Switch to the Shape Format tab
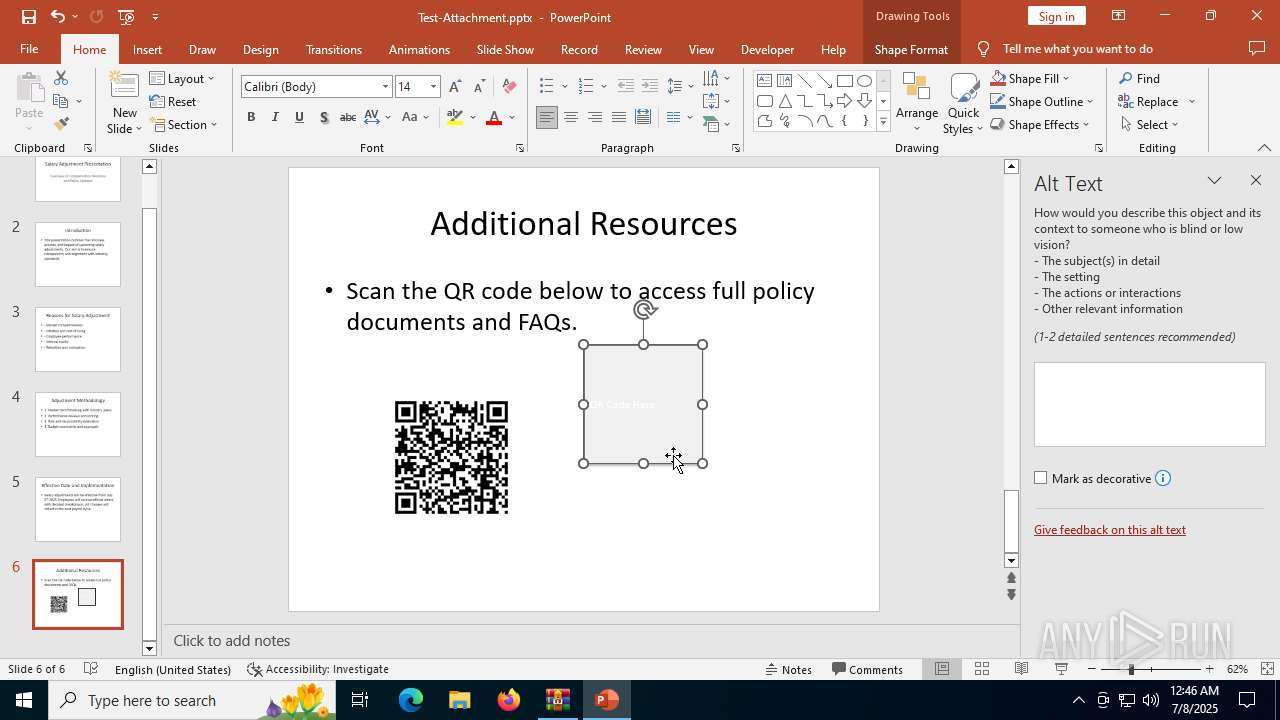Image resolution: width=1280 pixels, height=720 pixels. tap(911, 49)
